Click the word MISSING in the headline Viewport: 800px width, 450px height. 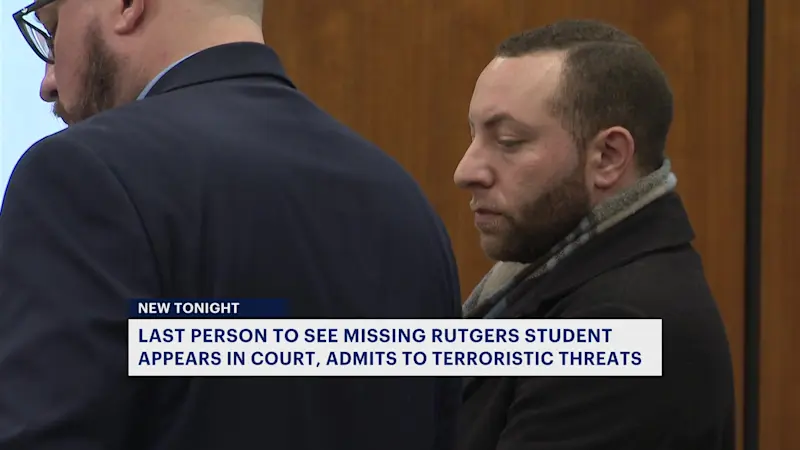[x=385, y=336]
